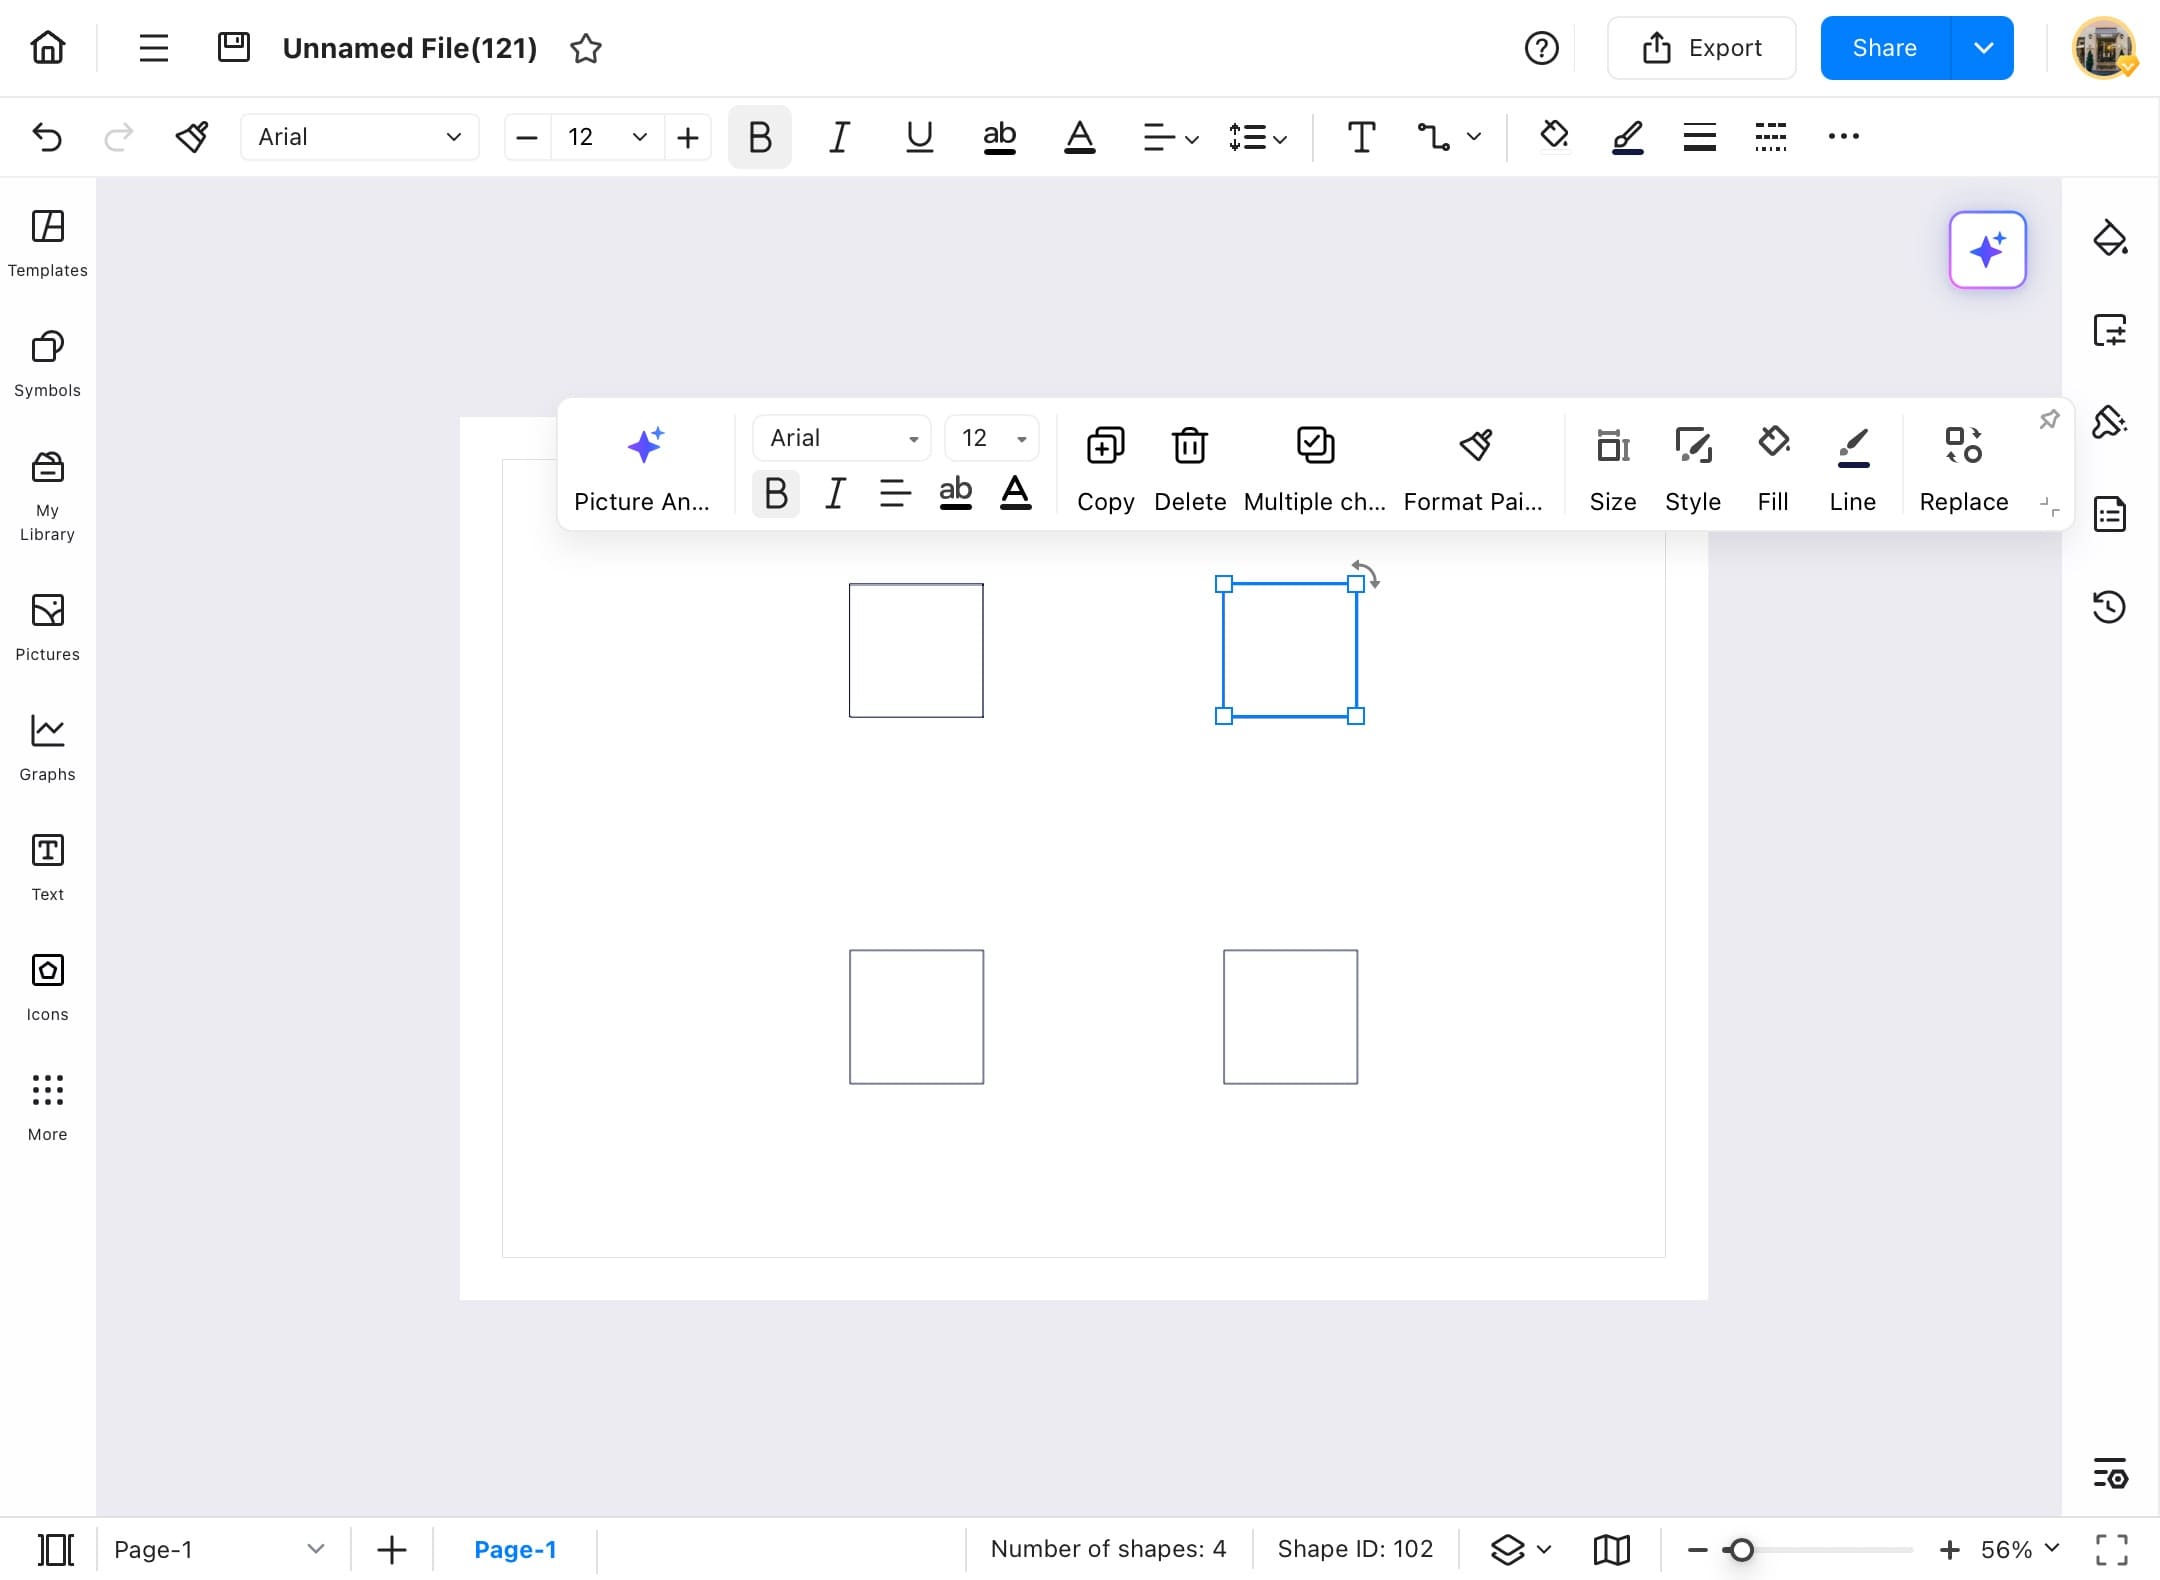
Task: Copy the selected shape via floating toolbar
Action: (x=1104, y=467)
